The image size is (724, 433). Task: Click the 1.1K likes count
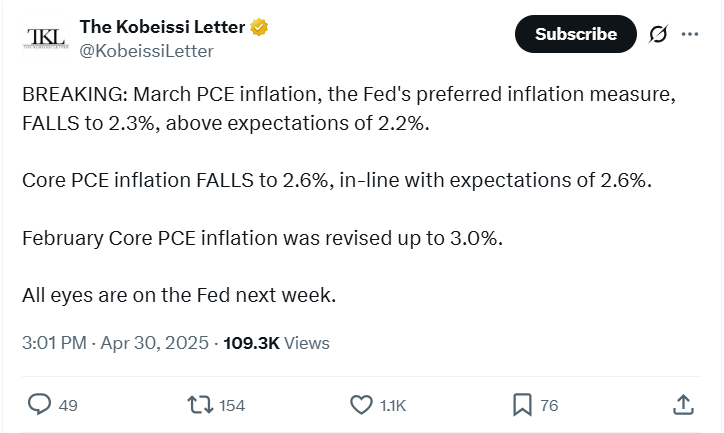click(394, 405)
